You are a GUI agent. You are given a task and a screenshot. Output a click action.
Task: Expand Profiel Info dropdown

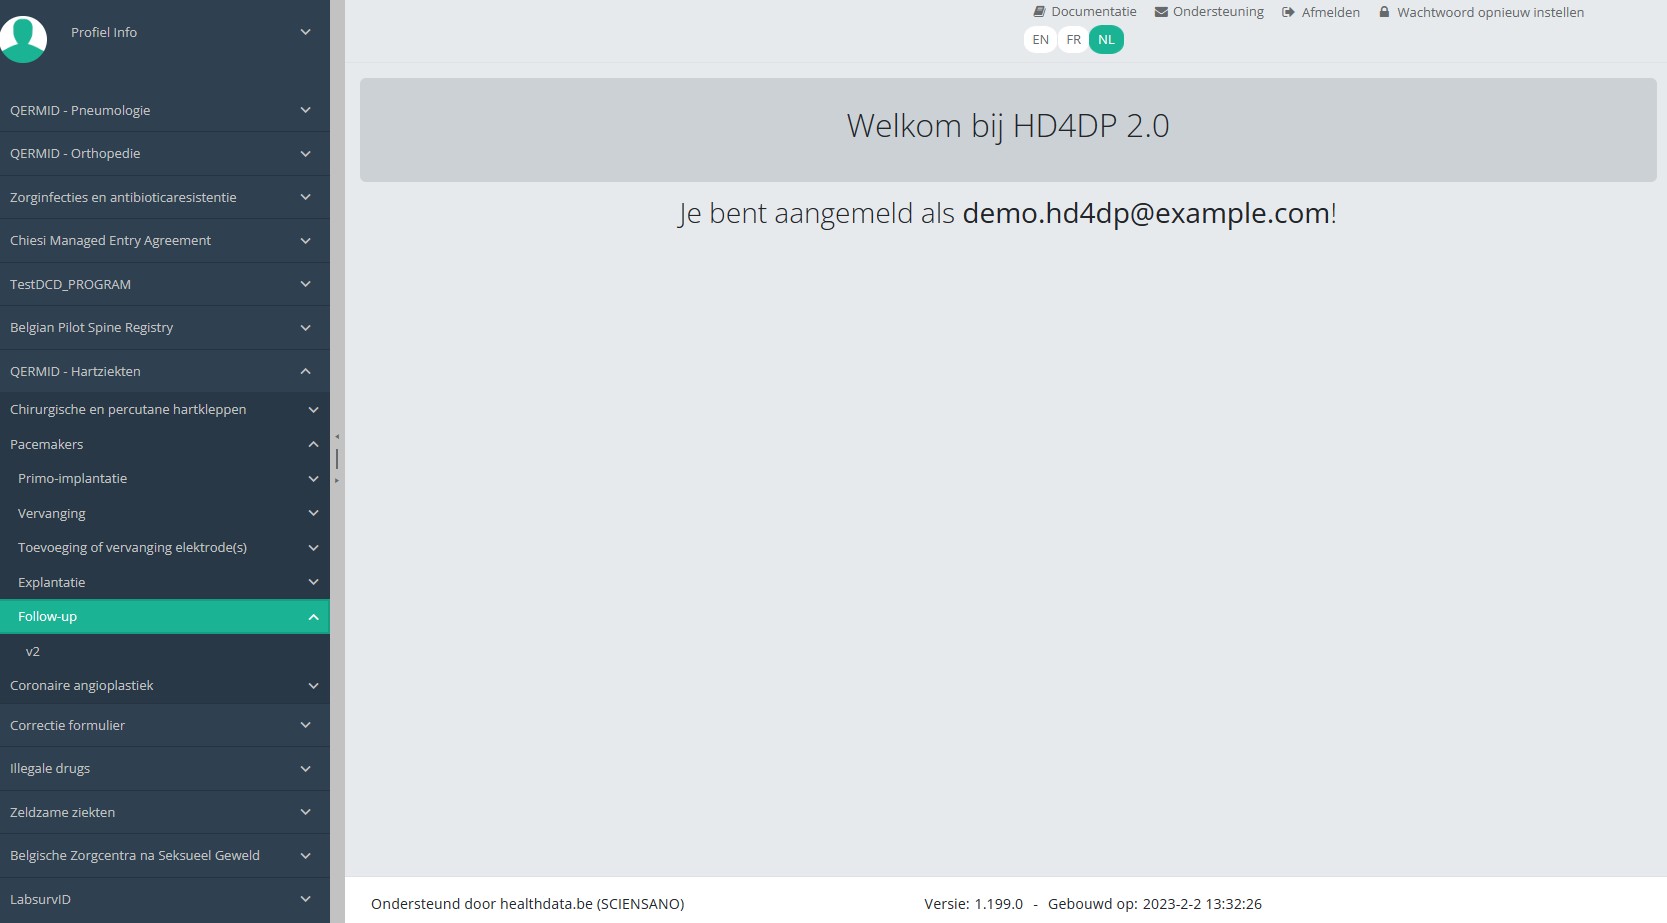(305, 32)
